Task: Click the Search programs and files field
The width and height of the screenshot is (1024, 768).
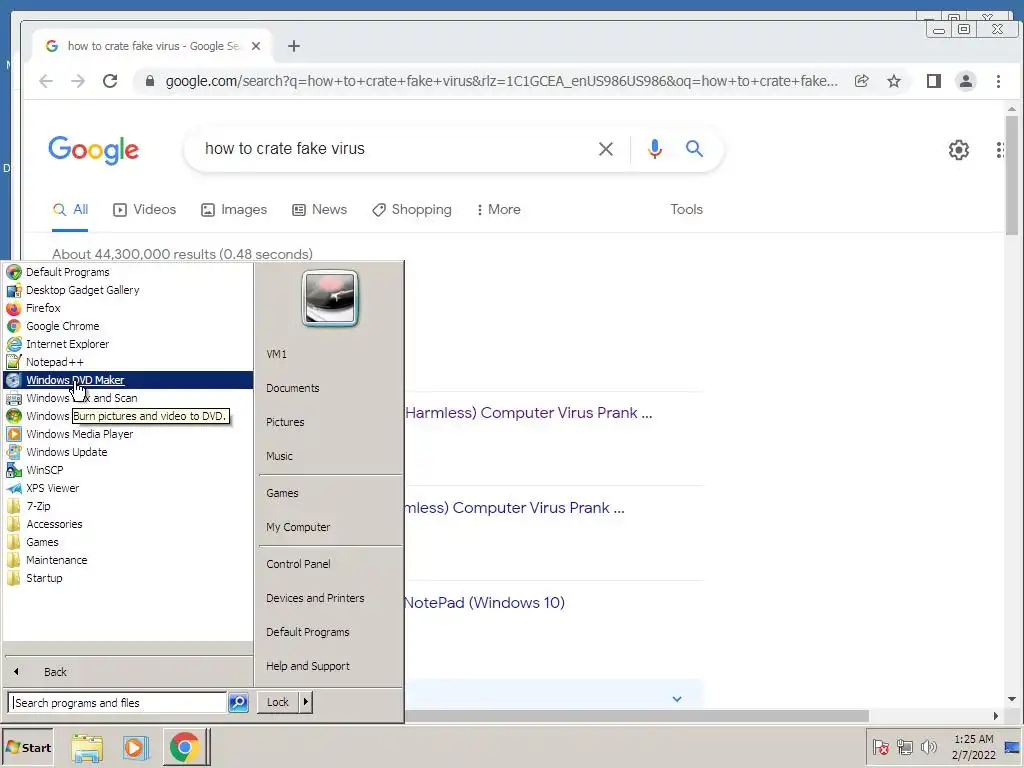Action: [118, 703]
